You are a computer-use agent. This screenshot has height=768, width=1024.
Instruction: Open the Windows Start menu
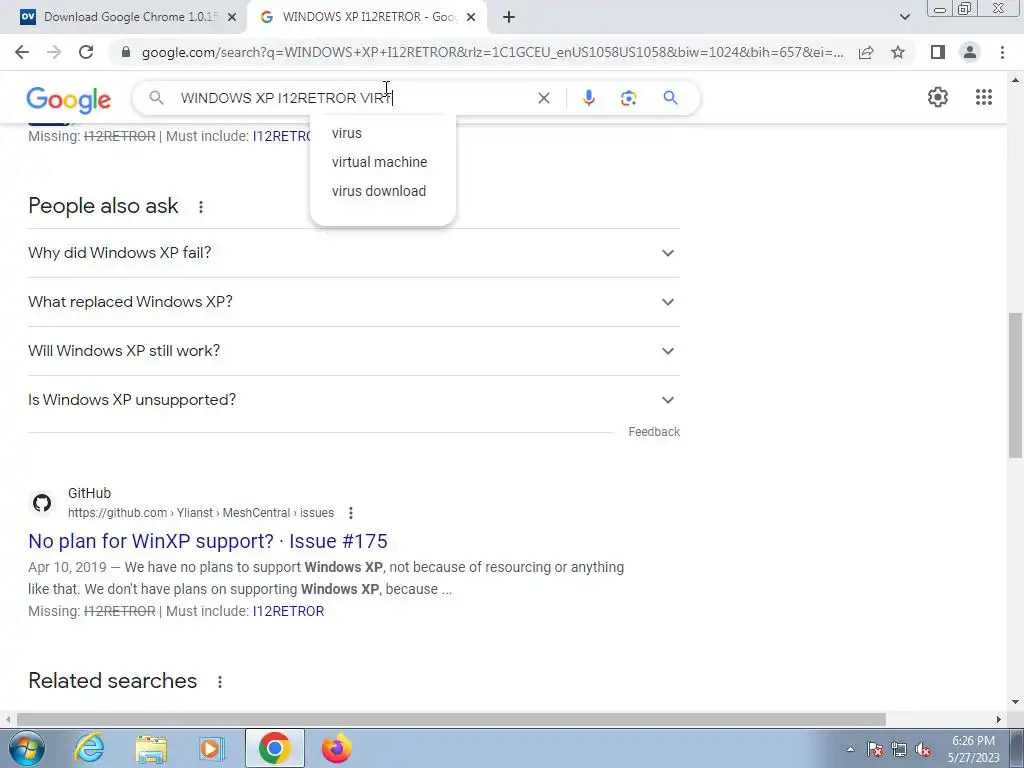(x=27, y=748)
